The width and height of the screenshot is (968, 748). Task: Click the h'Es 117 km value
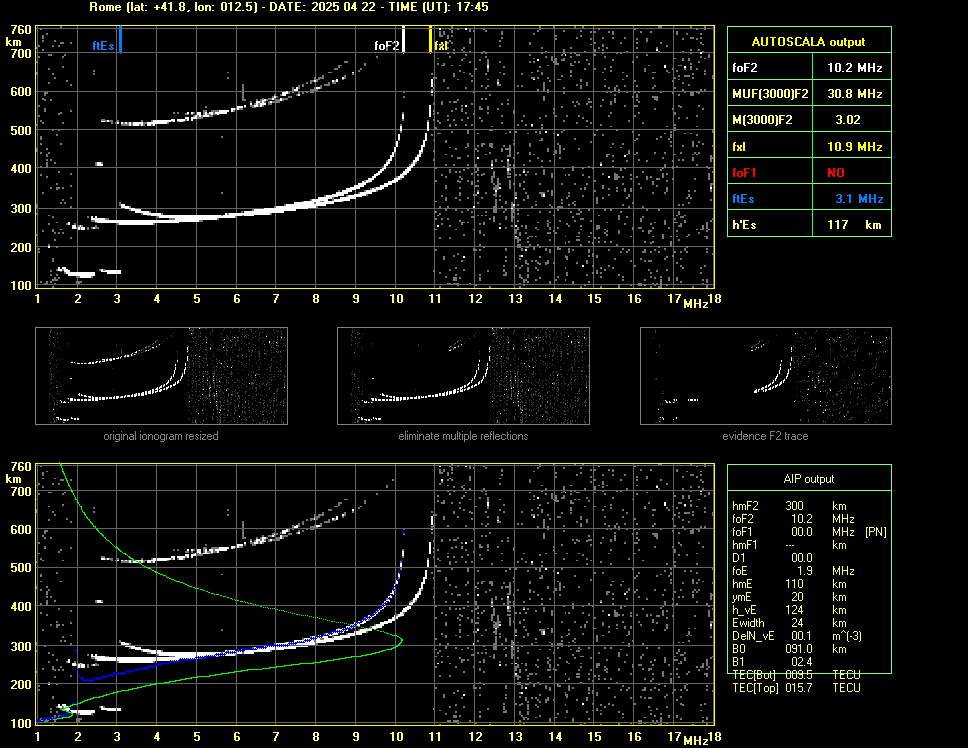point(854,225)
